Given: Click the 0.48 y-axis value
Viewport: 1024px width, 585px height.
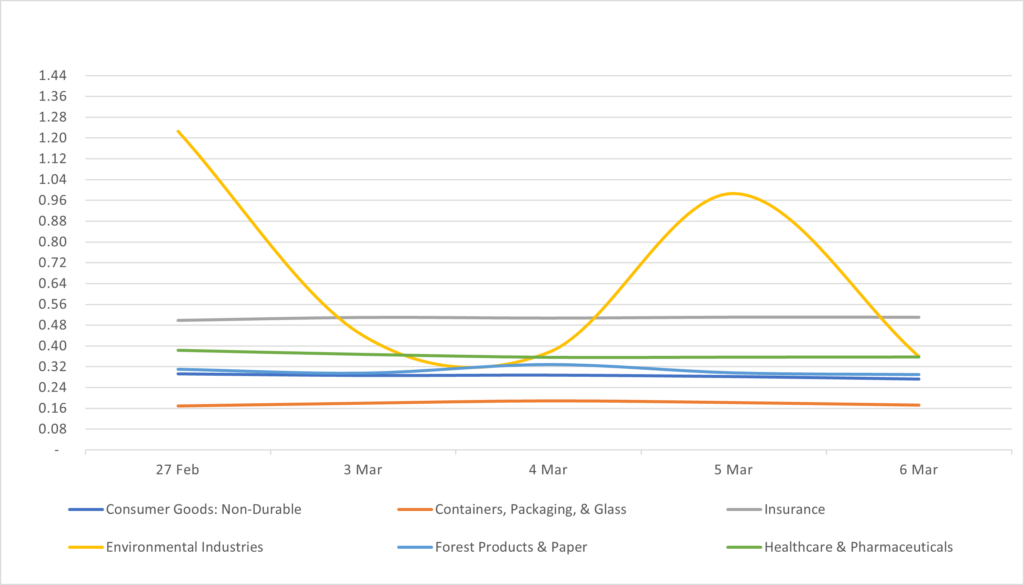Looking at the screenshot, I should (52, 325).
